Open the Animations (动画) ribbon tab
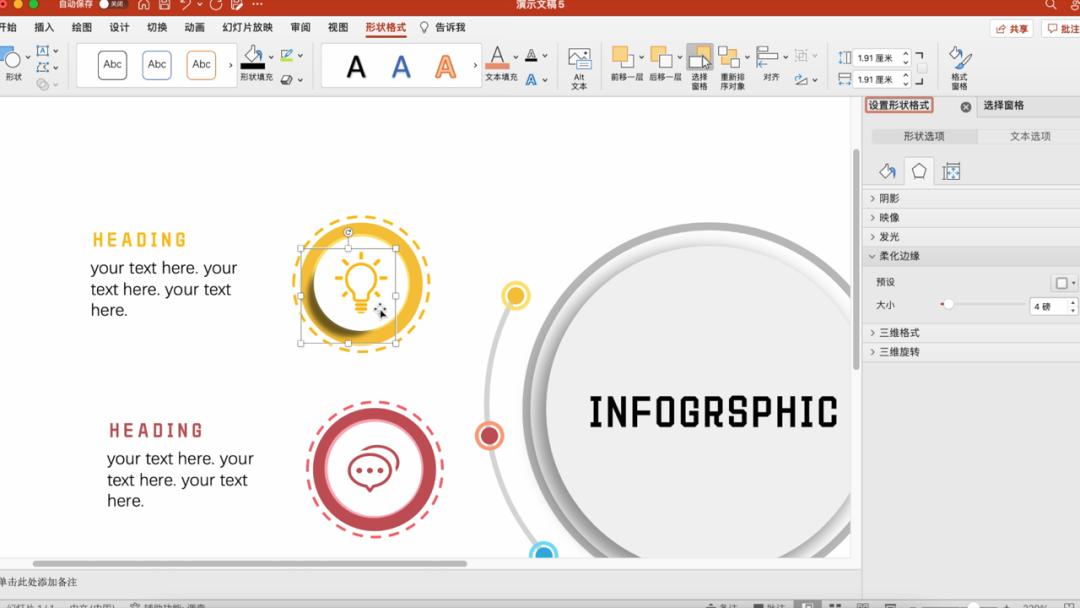The image size is (1080, 608). coord(194,28)
